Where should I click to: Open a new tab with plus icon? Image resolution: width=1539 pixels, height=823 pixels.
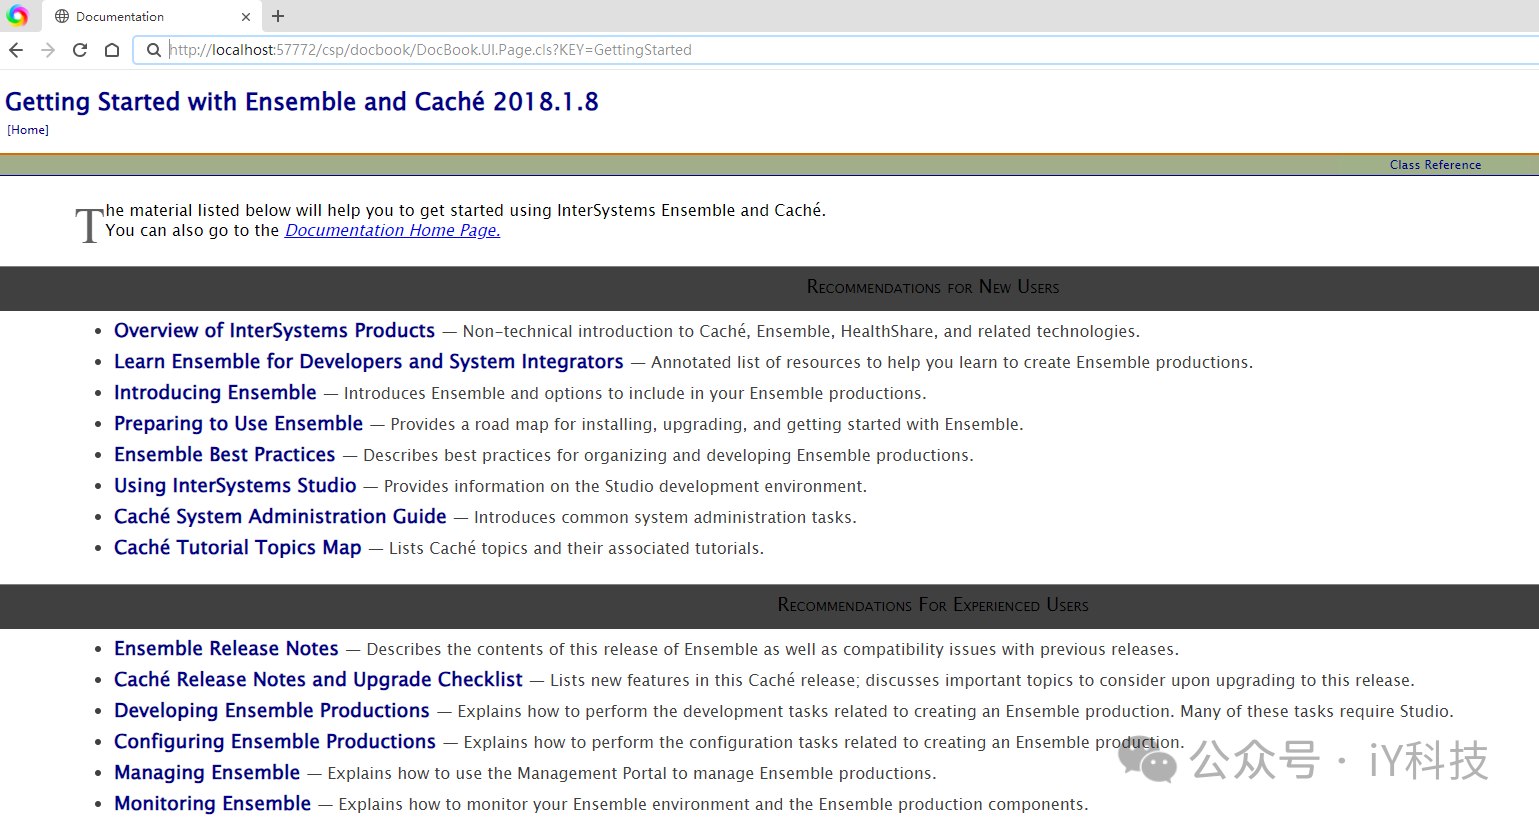(278, 16)
